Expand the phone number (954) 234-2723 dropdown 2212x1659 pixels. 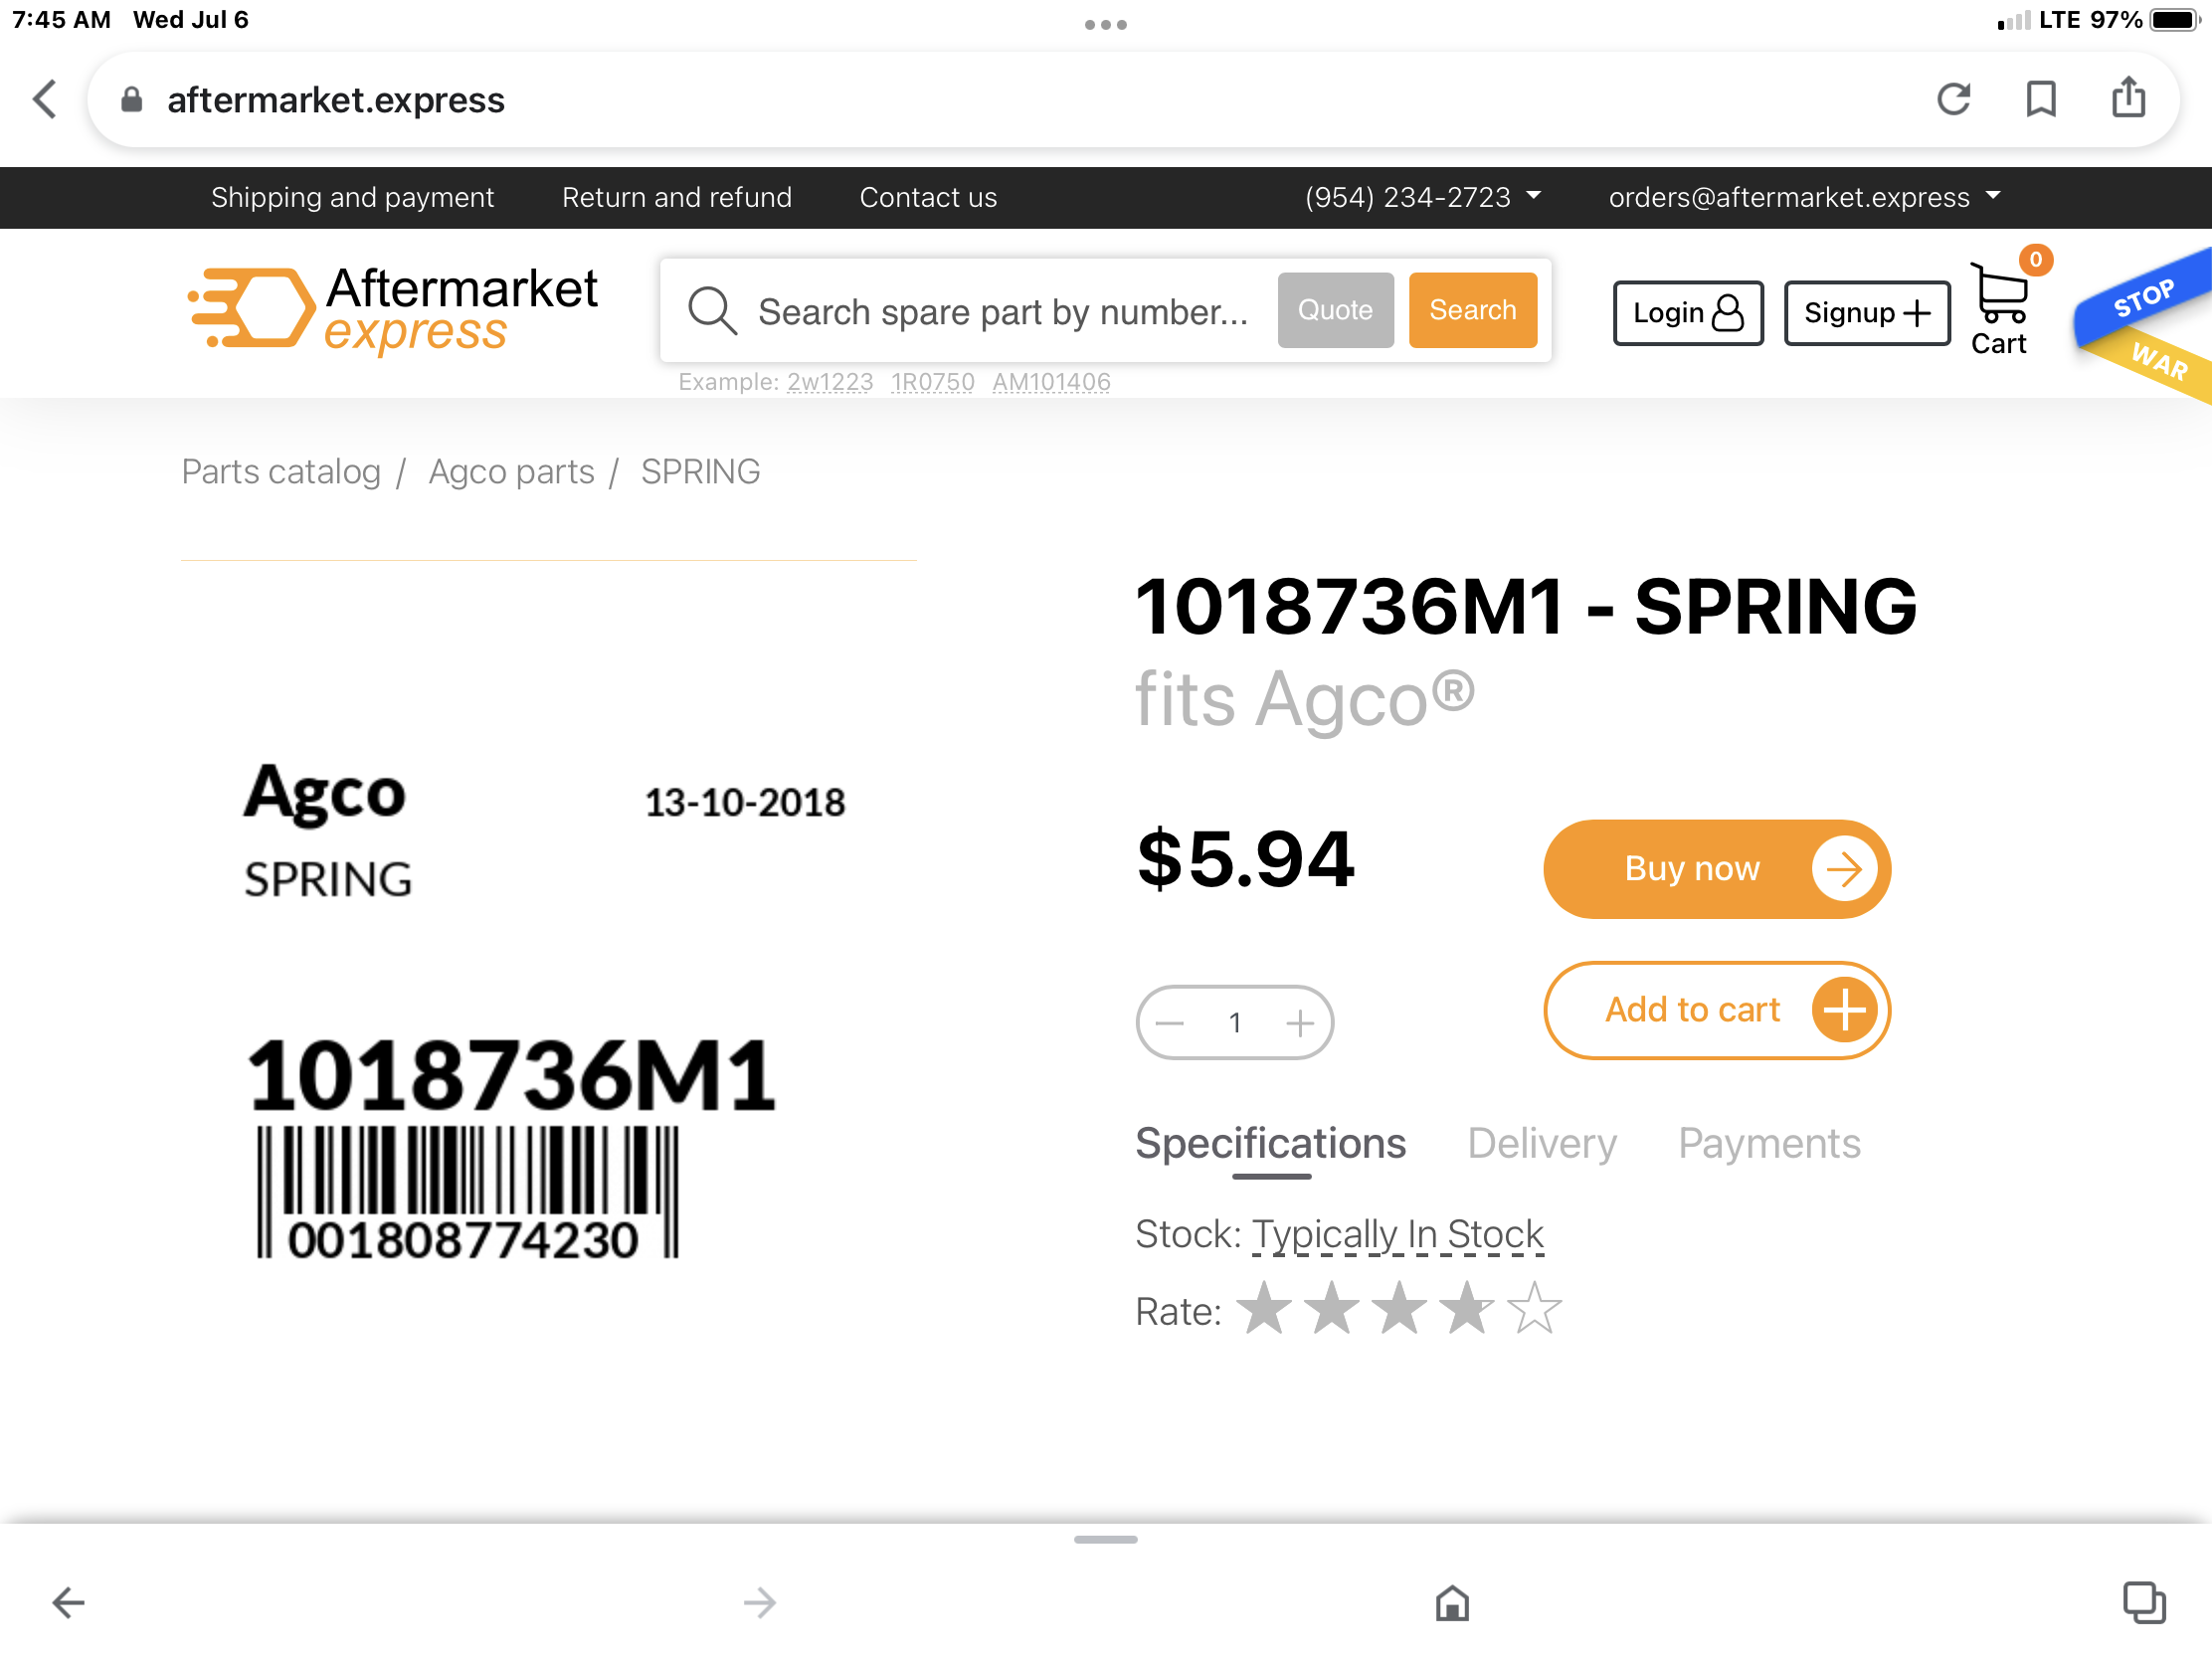[1422, 197]
